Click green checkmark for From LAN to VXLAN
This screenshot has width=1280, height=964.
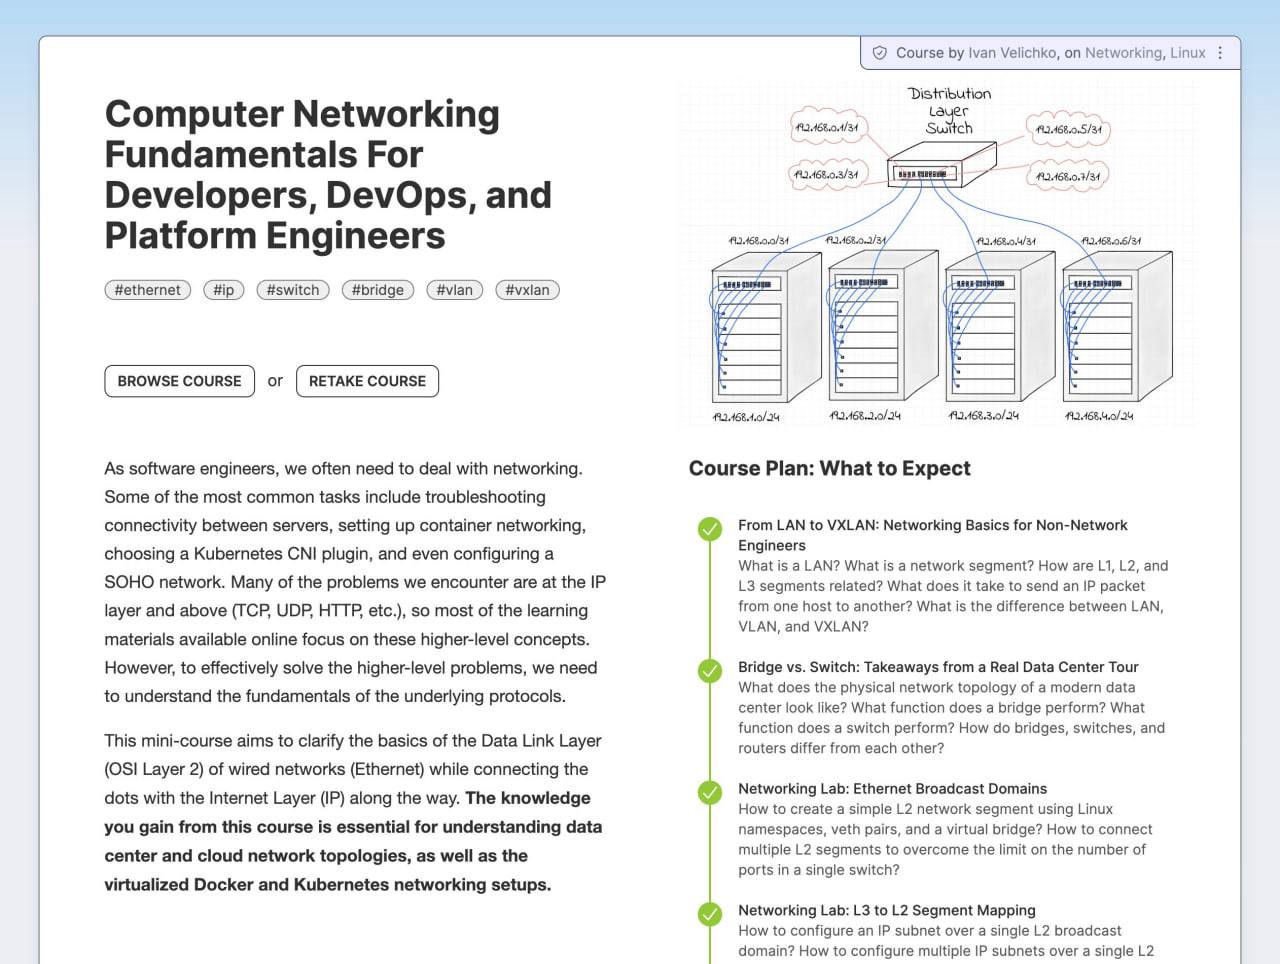pos(710,529)
